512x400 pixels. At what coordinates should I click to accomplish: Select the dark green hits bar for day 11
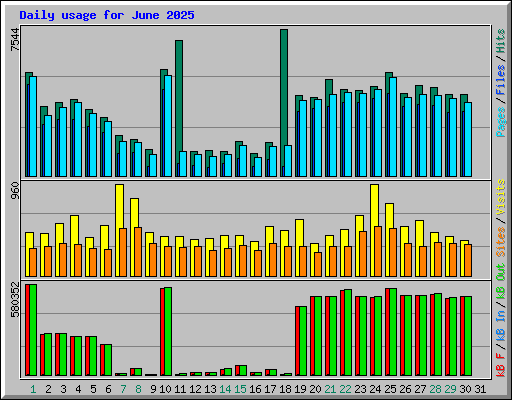[x=179, y=95]
